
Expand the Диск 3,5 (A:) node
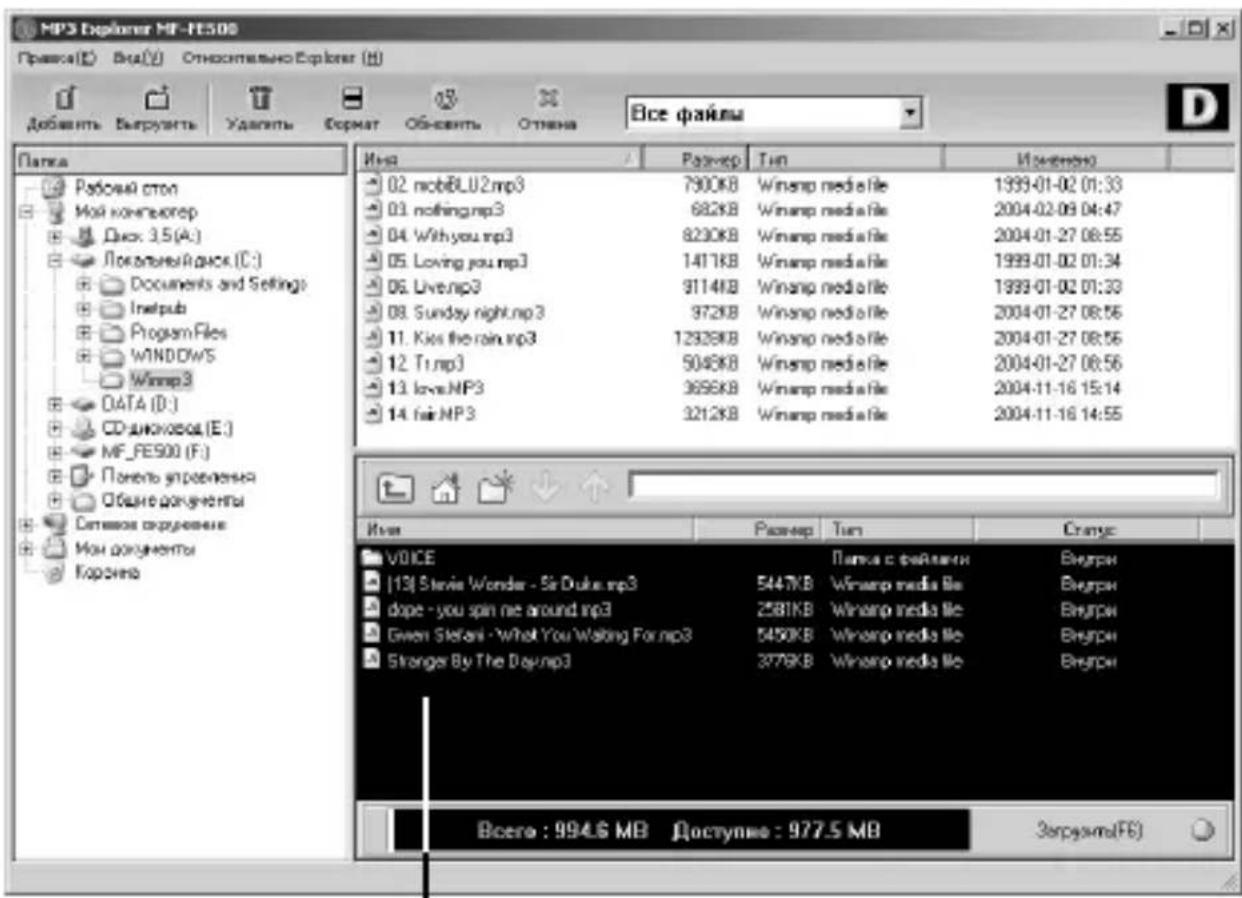click(56, 237)
